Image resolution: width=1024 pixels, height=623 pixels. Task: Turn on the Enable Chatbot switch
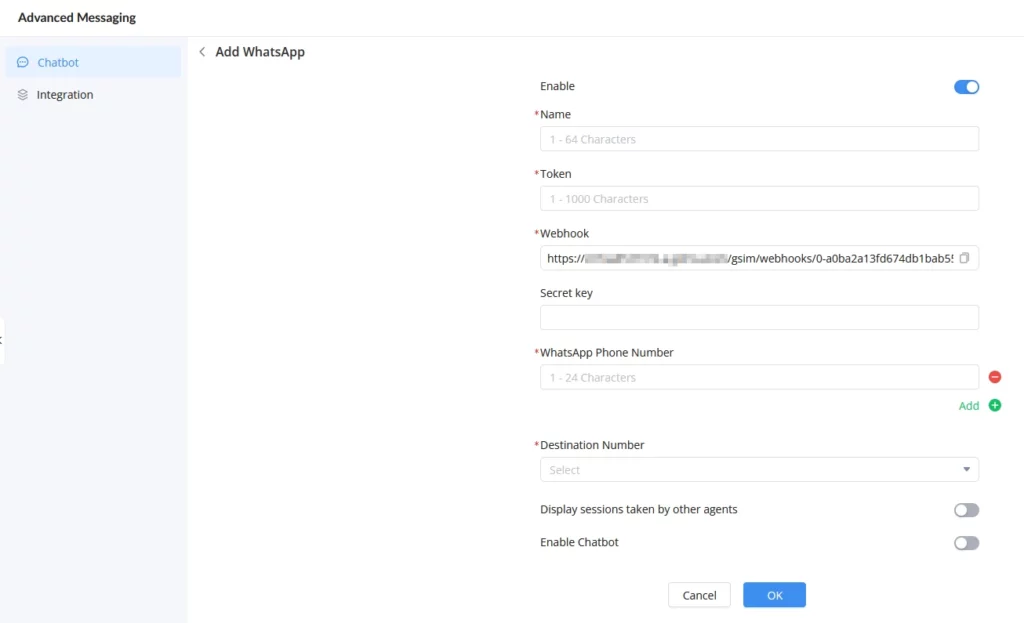point(967,543)
